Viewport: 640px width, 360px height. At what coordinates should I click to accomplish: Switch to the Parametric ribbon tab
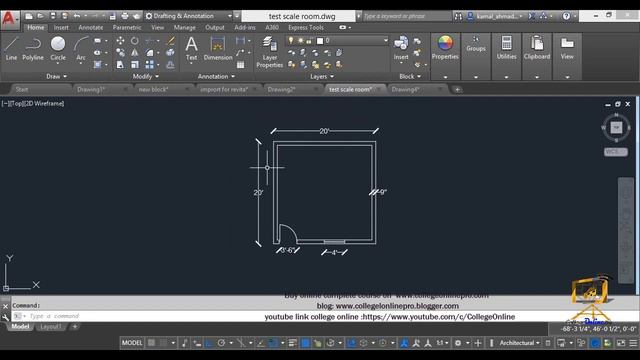127,27
